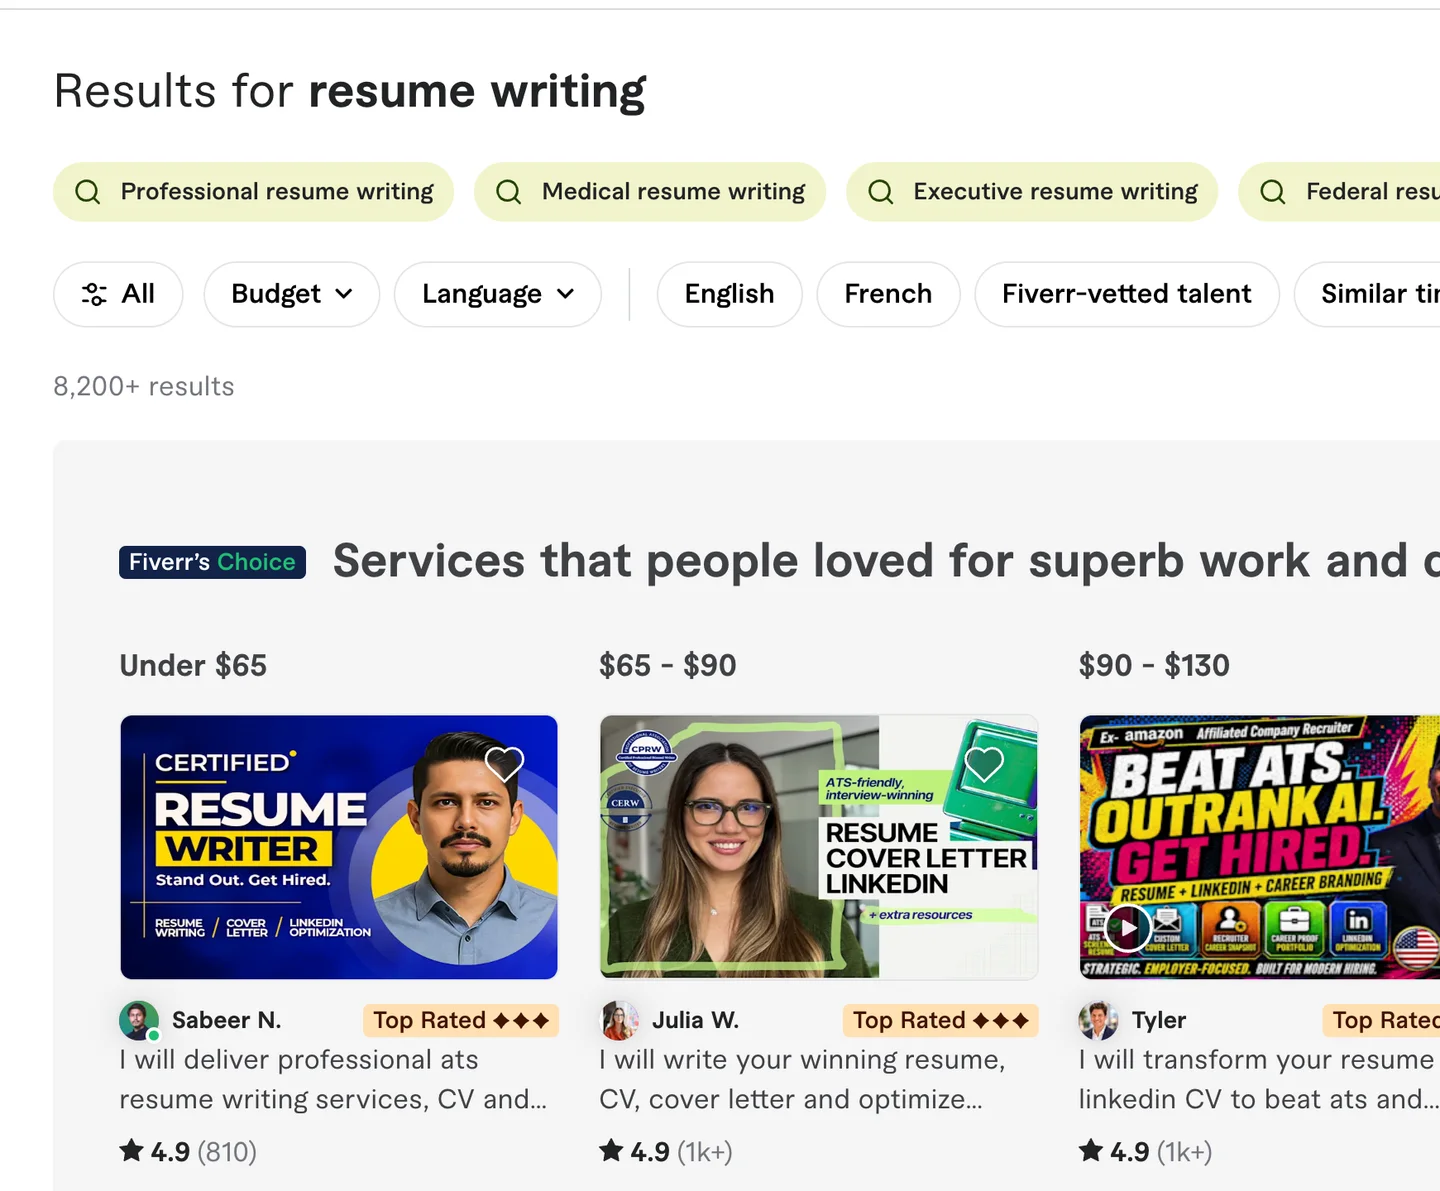This screenshot has height=1191, width=1440.
Task: Open Tyler's profile avatar
Action: click(x=1098, y=1020)
